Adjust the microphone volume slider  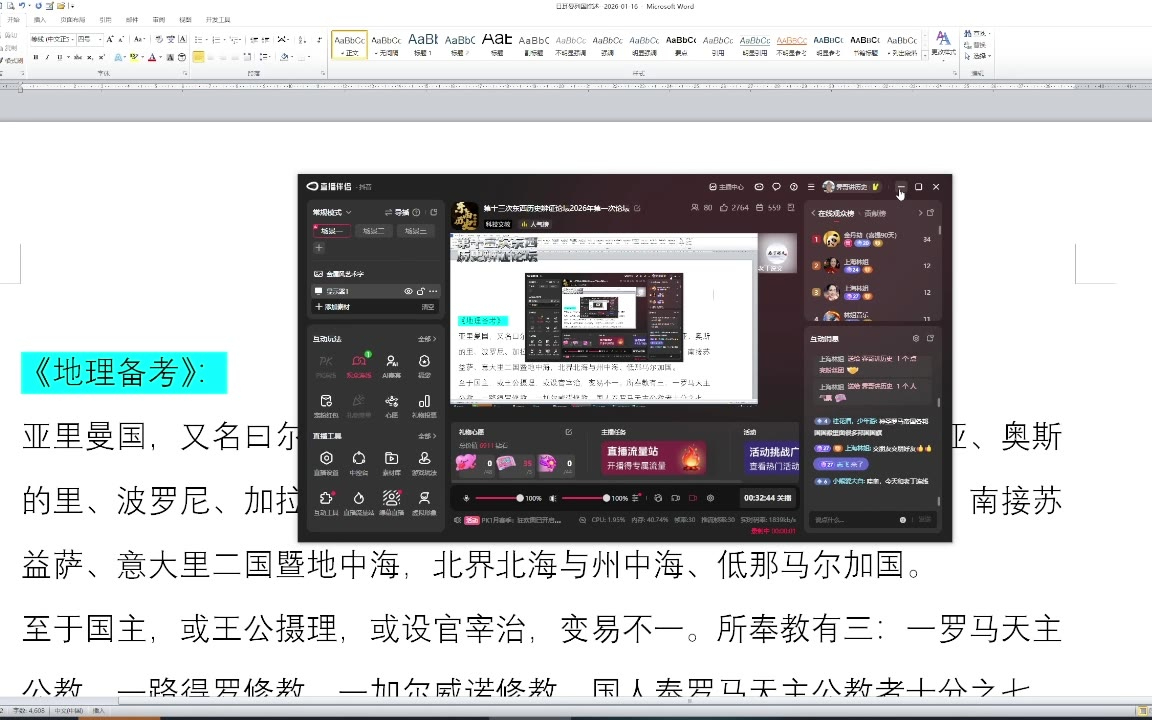click(x=497, y=498)
